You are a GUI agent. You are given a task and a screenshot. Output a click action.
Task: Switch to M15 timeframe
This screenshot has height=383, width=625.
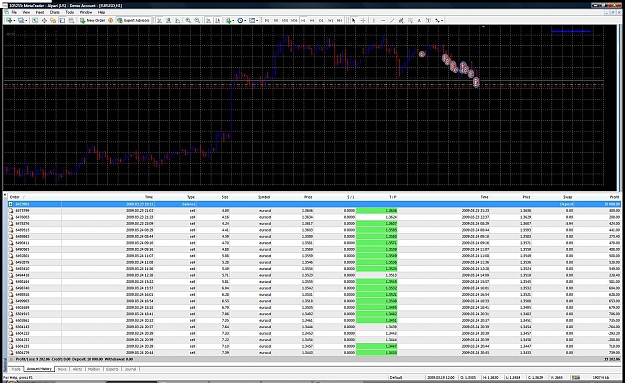[285, 20]
